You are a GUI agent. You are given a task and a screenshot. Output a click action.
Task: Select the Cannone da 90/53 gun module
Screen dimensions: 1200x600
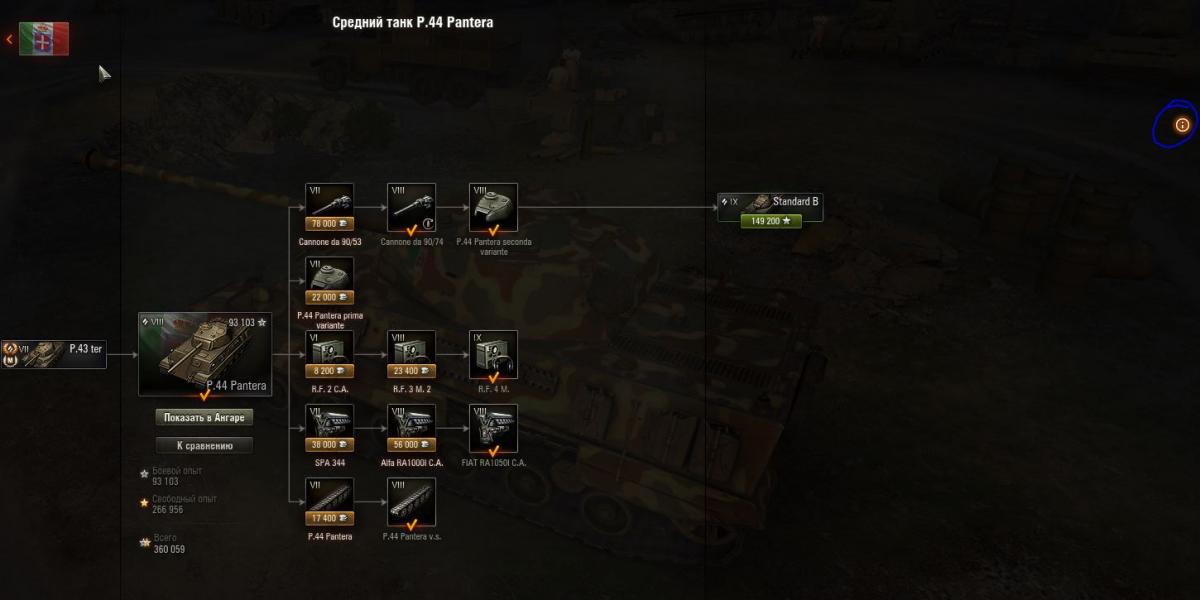pos(329,208)
